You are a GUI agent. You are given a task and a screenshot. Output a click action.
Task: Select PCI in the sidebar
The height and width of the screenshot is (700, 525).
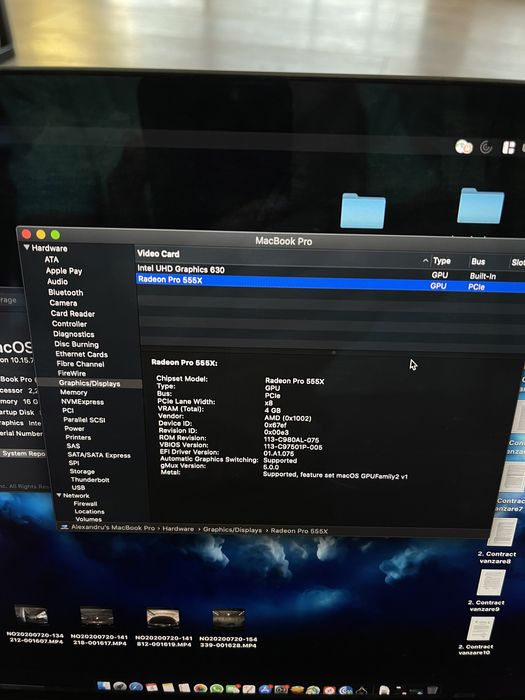point(68,411)
